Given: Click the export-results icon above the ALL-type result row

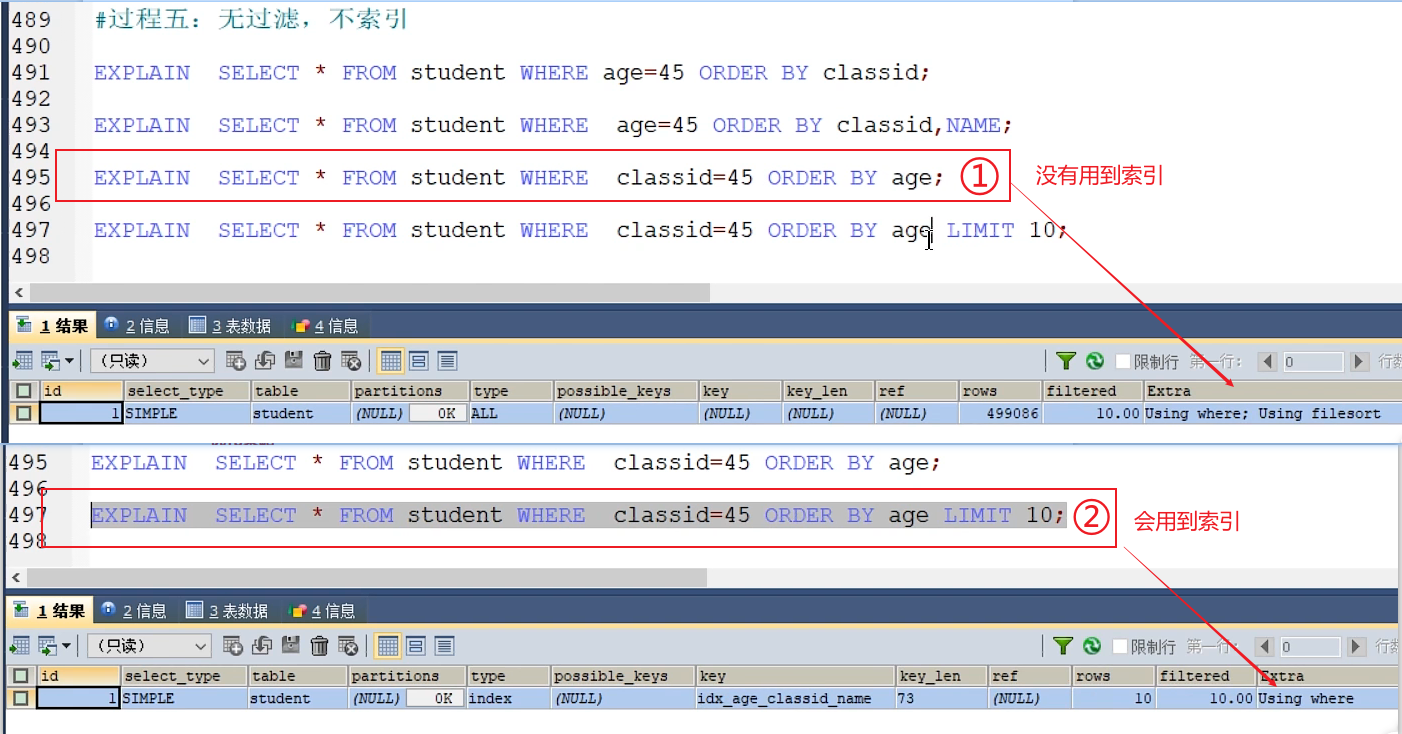Looking at the screenshot, I should coord(22,361).
